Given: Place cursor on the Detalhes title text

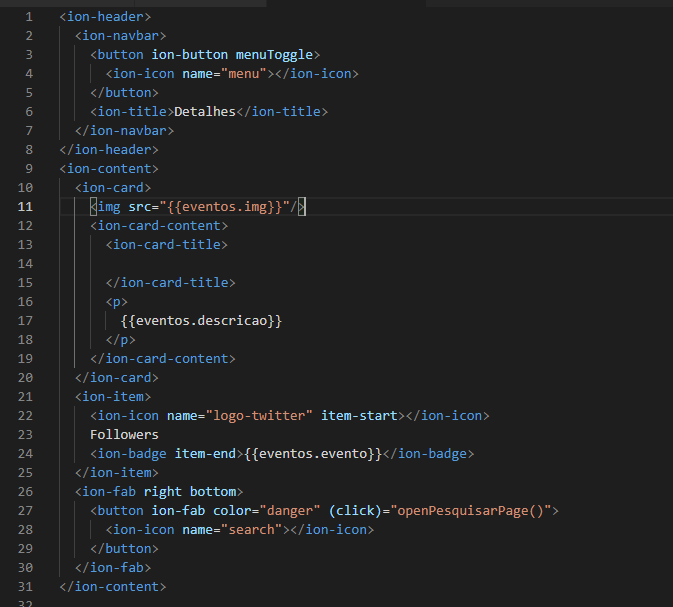Looking at the screenshot, I should 205,112.
